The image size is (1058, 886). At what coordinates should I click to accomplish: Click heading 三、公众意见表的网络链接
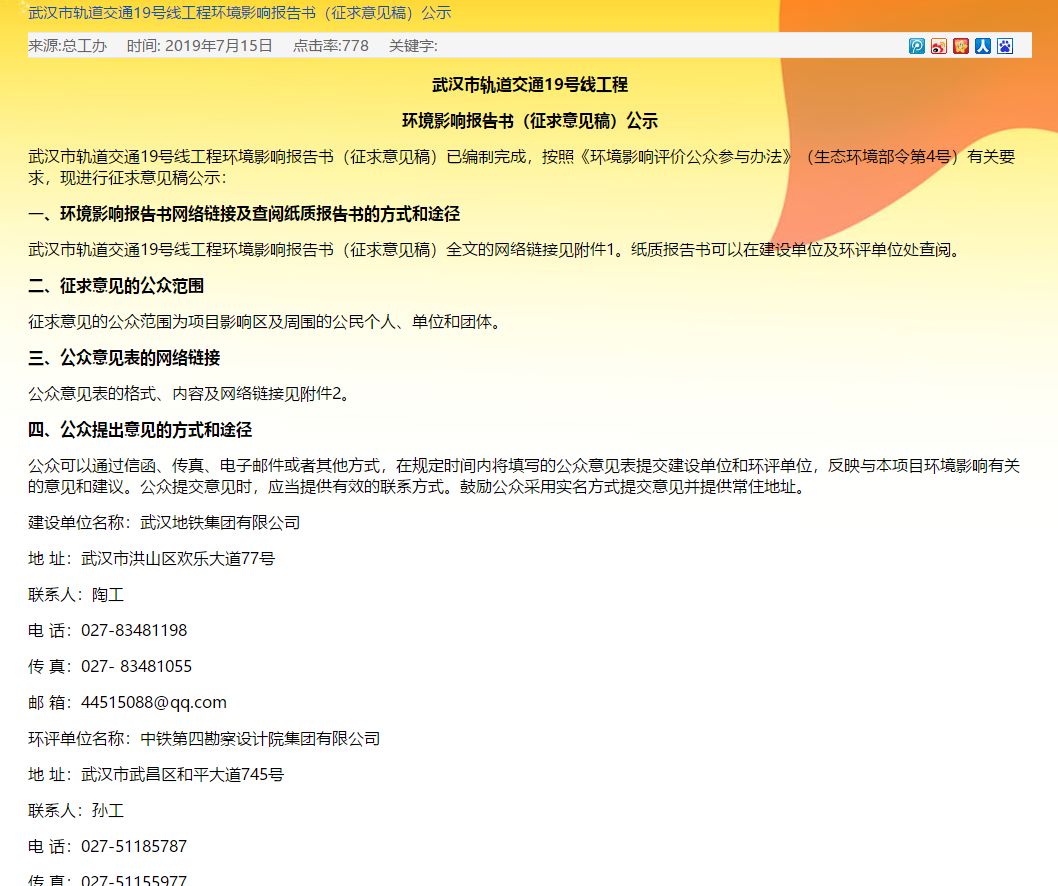click(124, 358)
